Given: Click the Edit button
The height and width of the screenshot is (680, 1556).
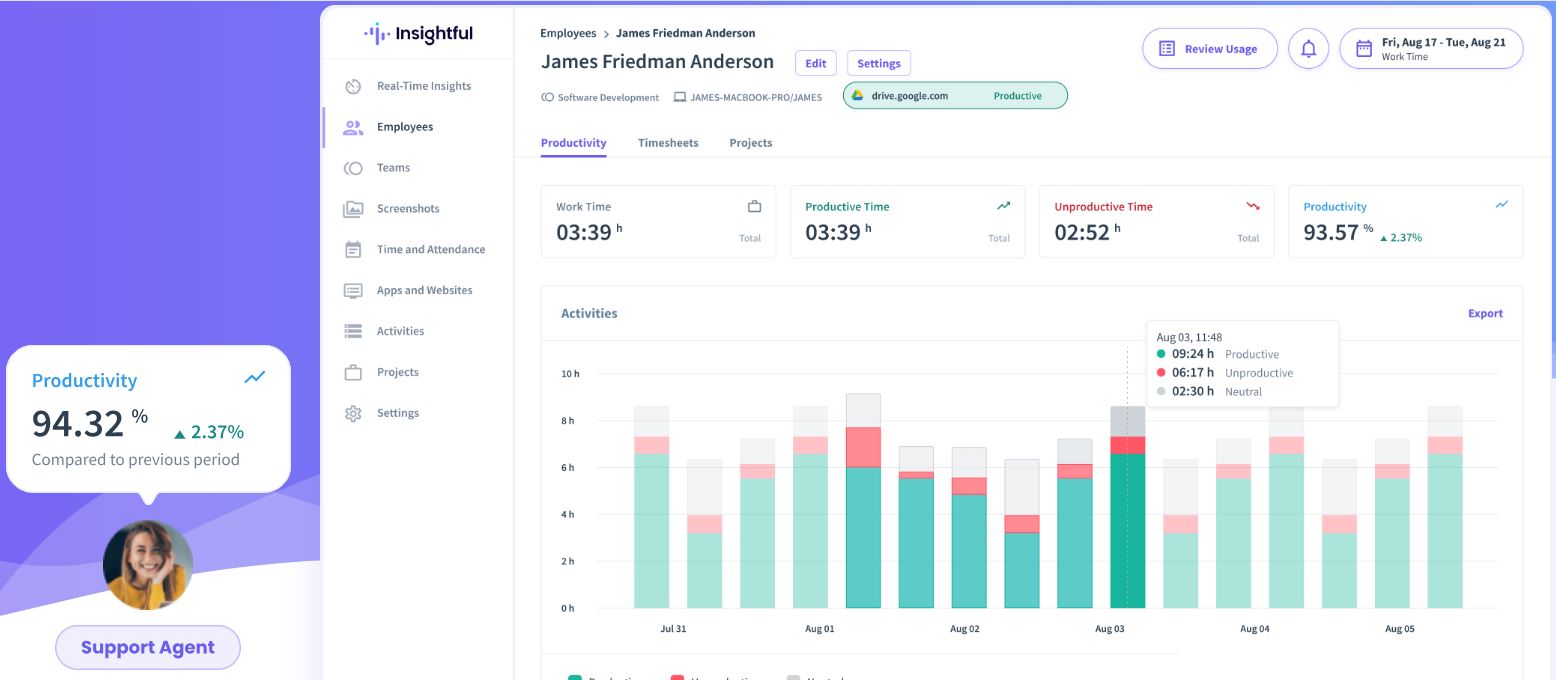Looking at the screenshot, I should pos(816,63).
